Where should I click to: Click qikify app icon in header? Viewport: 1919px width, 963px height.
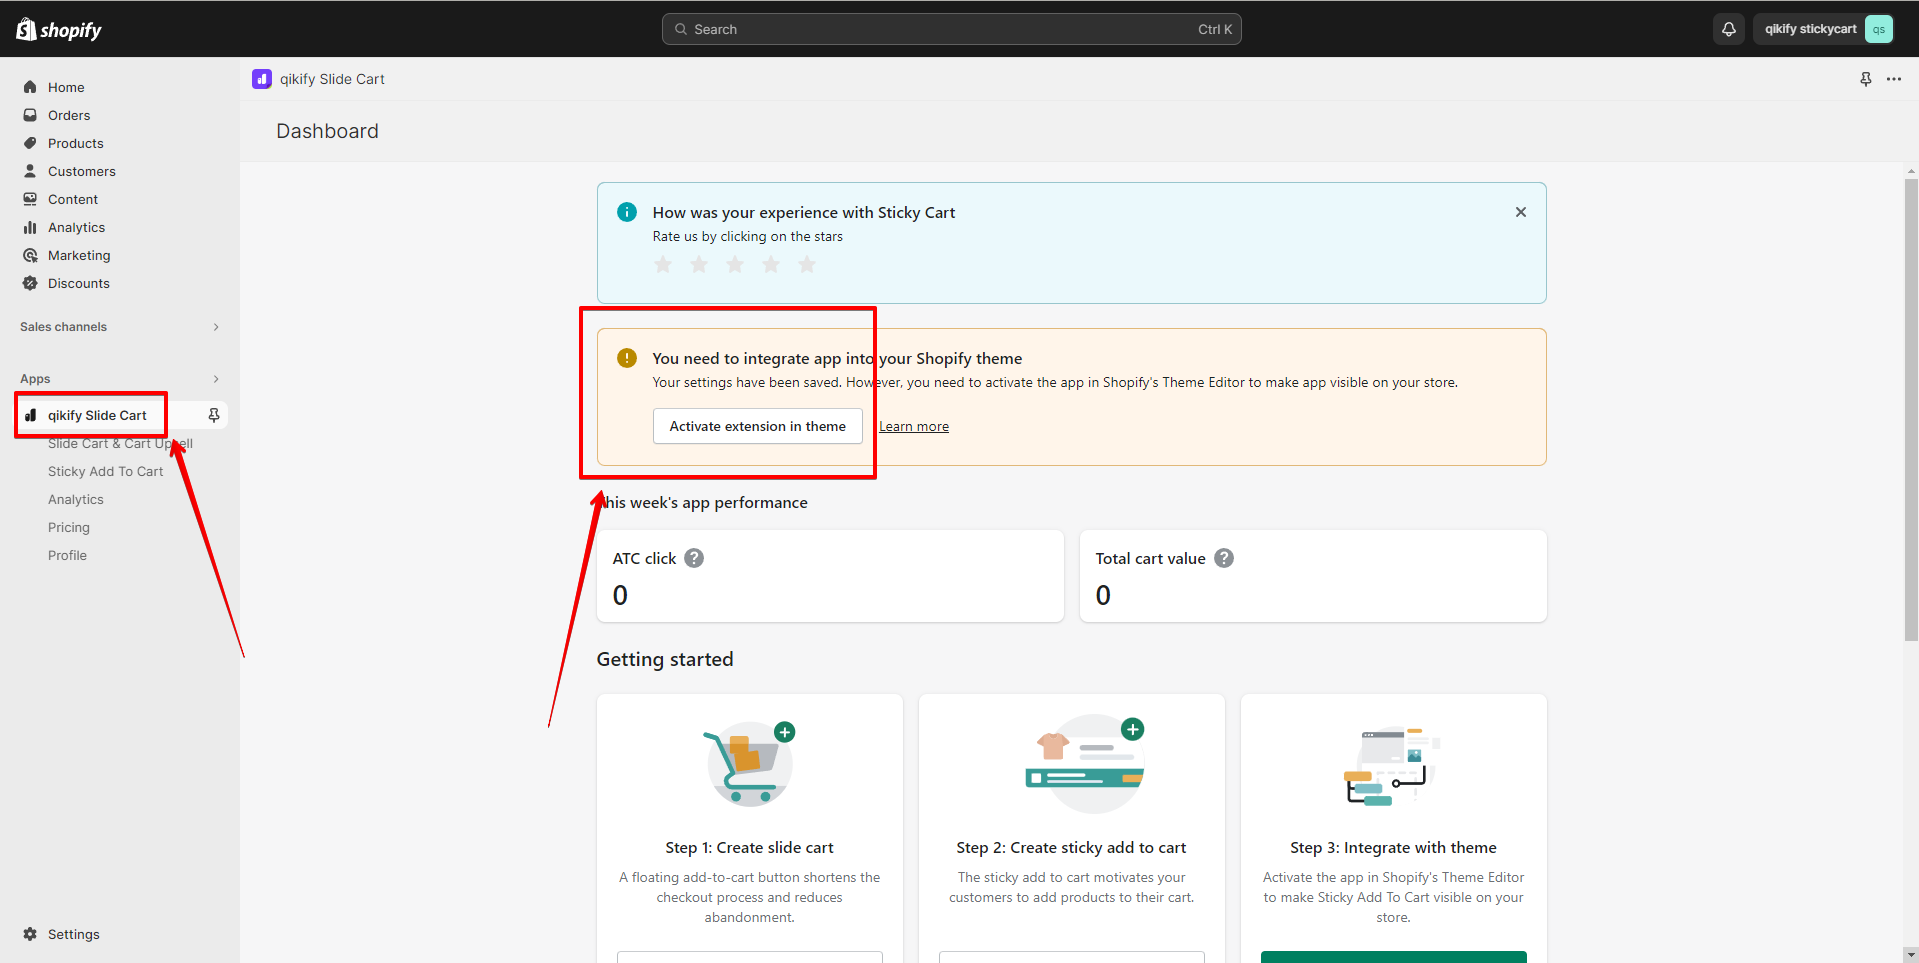[x=262, y=79]
